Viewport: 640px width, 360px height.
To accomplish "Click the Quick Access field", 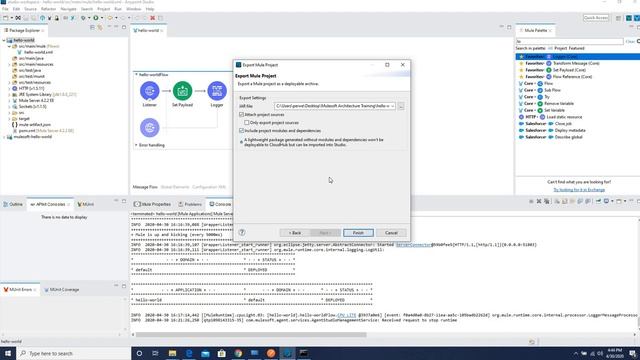I will coord(596,18).
